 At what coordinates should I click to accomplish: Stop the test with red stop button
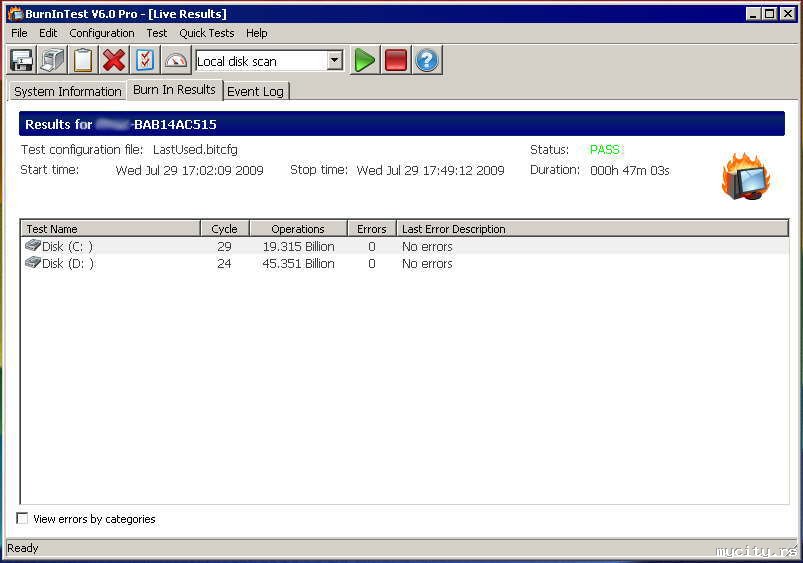point(396,60)
